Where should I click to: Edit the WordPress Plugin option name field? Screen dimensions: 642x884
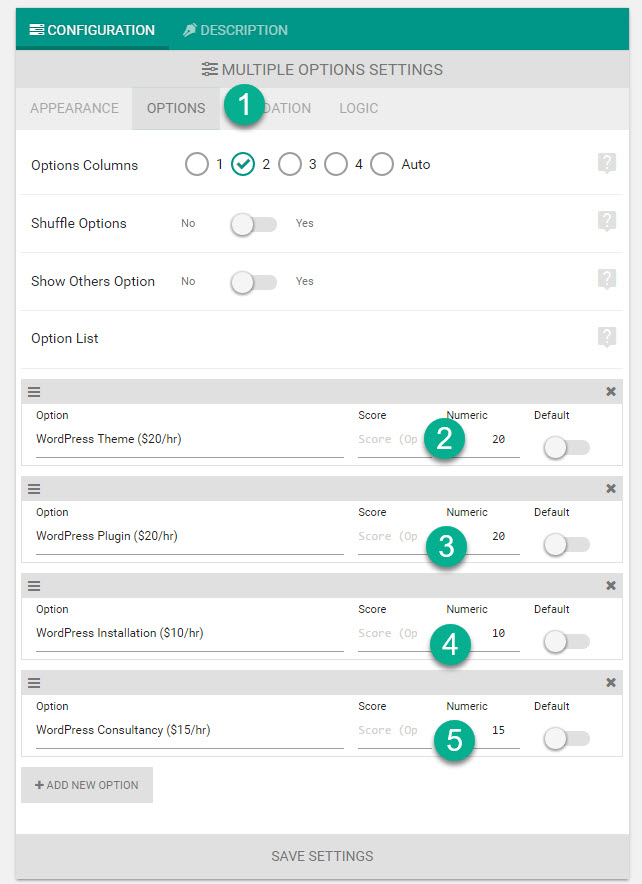coord(190,537)
